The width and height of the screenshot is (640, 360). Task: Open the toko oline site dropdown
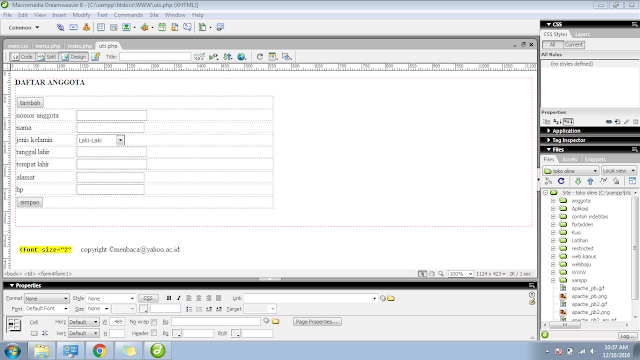(x=571, y=171)
